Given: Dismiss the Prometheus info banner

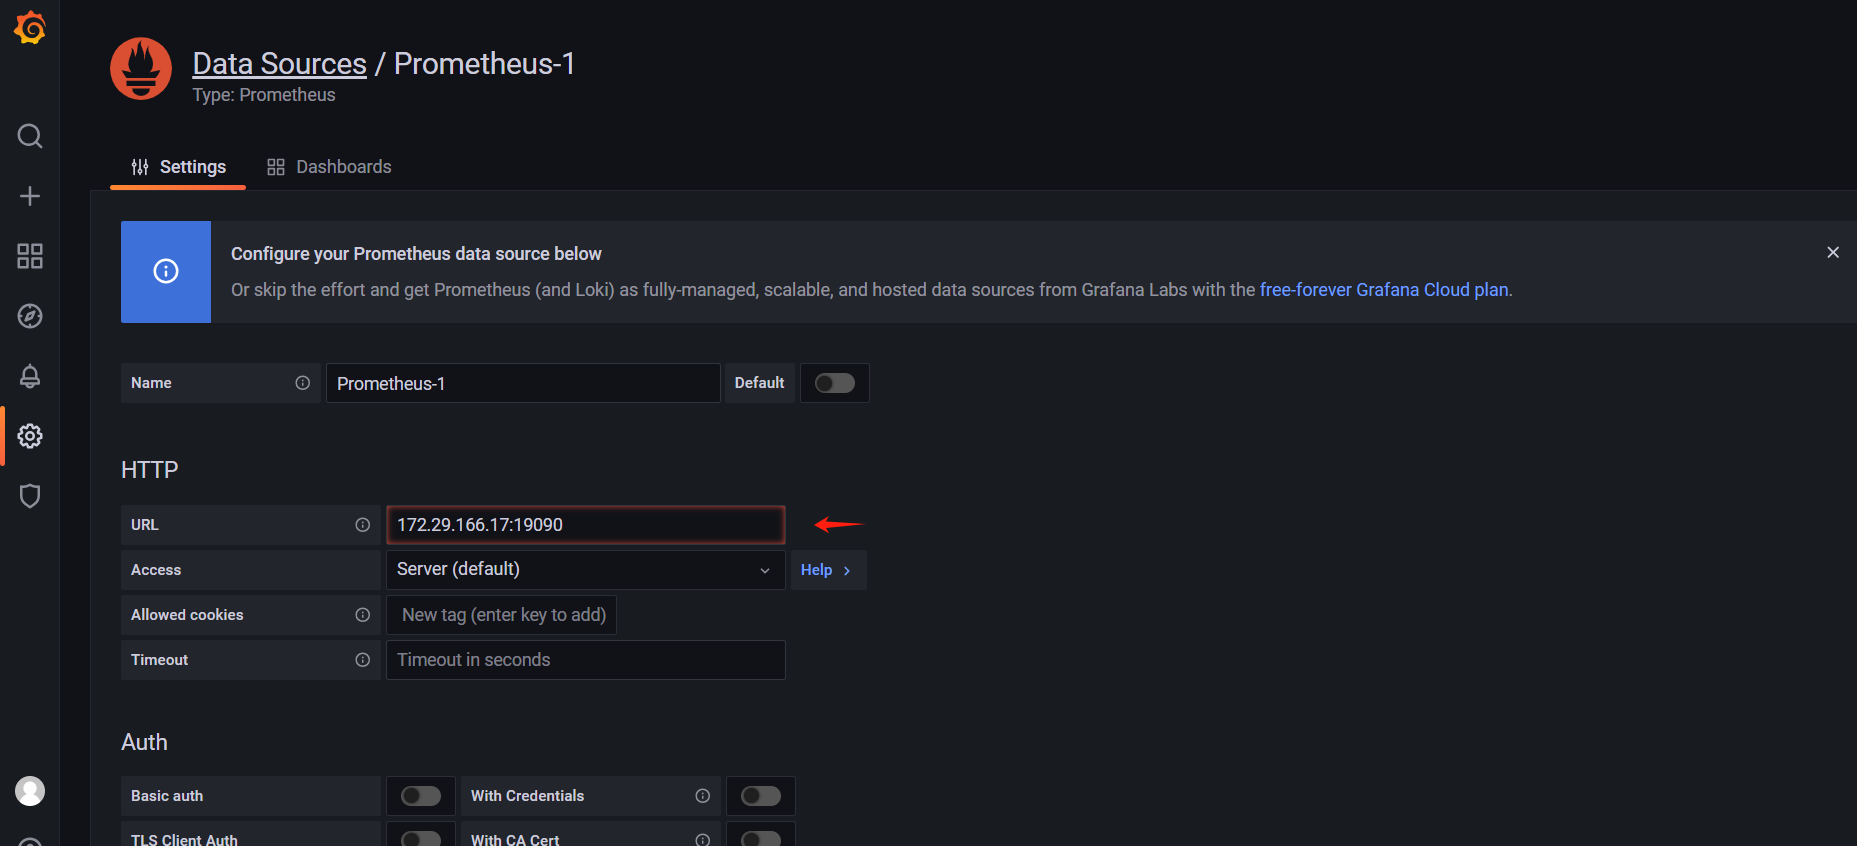Looking at the screenshot, I should [x=1833, y=253].
